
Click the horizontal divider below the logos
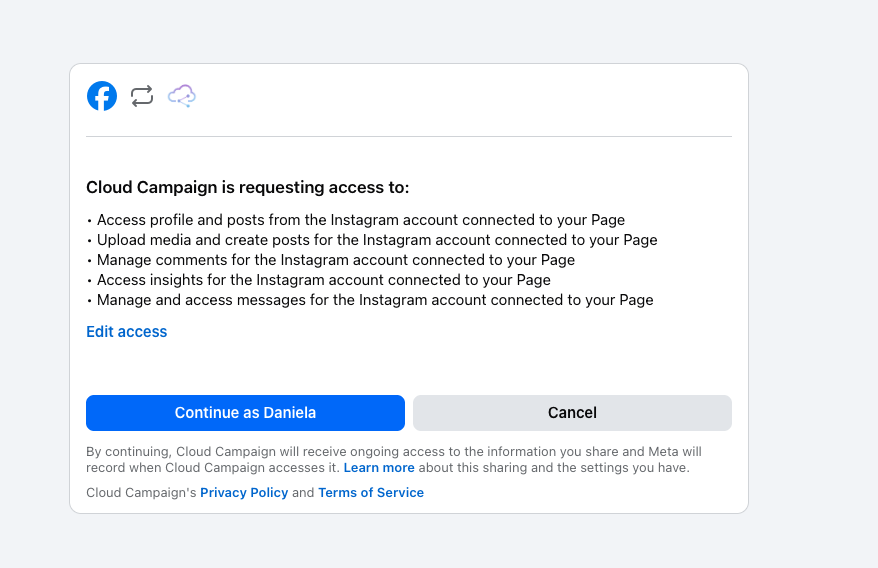pyautogui.click(x=408, y=136)
